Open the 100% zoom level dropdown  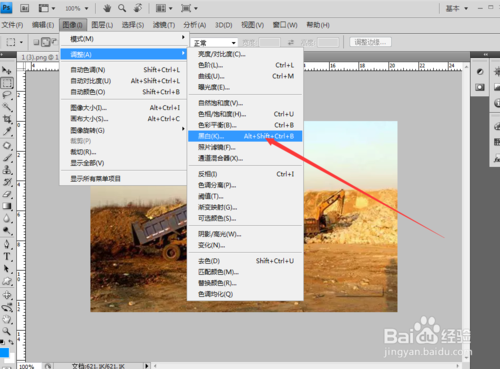[x=77, y=8]
